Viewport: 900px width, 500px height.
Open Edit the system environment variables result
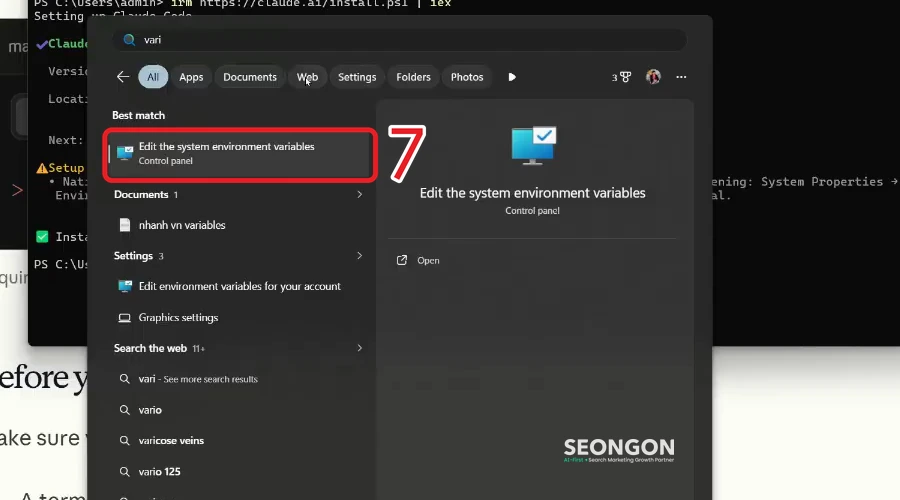click(240, 154)
